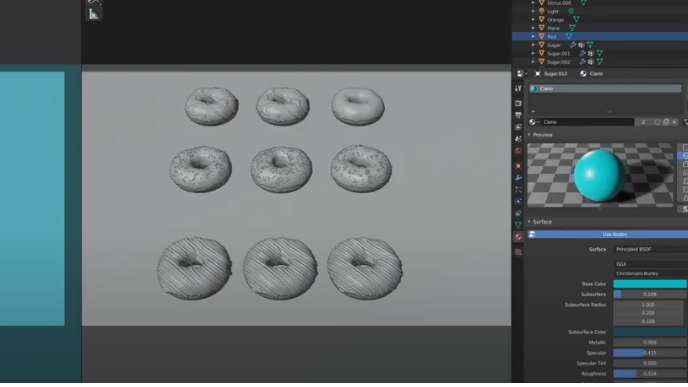The height and width of the screenshot is (387, 688).
Task: Click the particle icon on the Sugar row
Action: (581, 45)
